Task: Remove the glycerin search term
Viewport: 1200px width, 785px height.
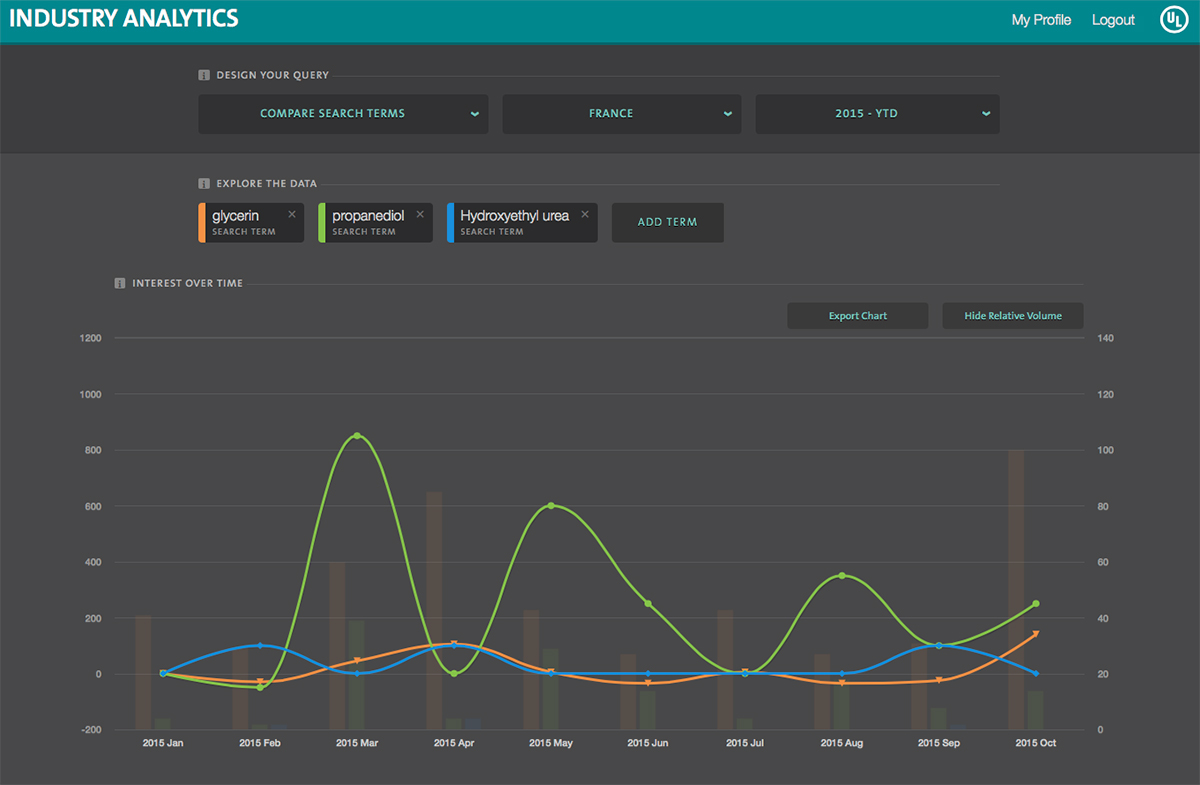Action: (292, 214)
